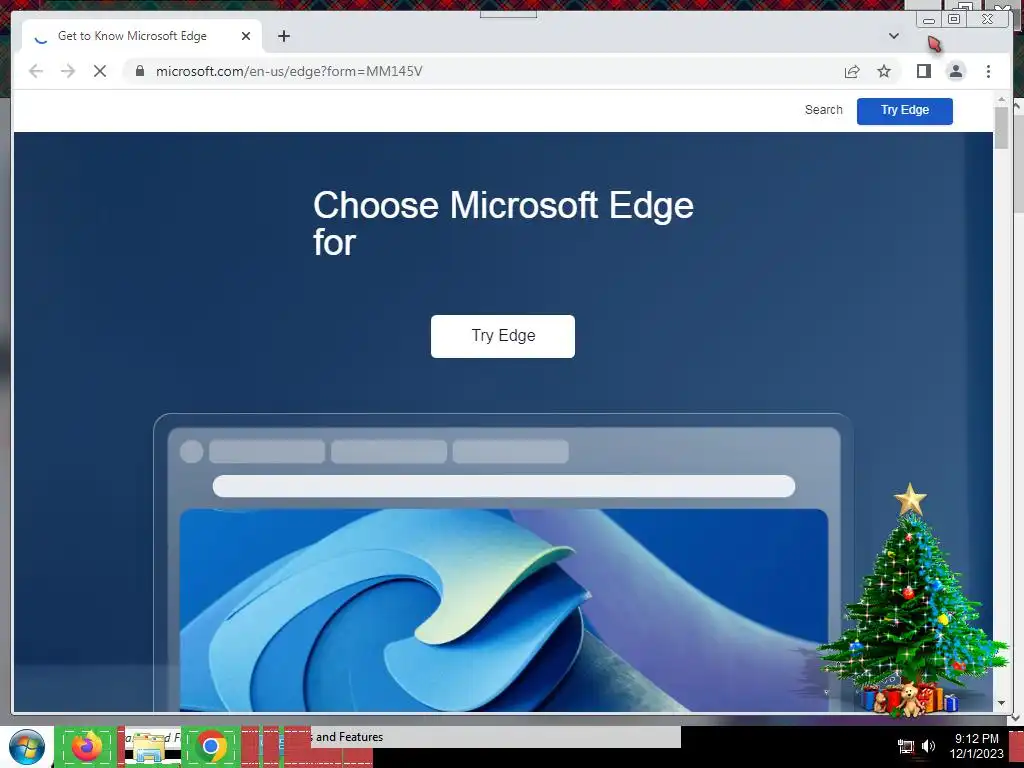
Task: Click the Choose Microsoft Edge for heading
Action: [503, 223]
